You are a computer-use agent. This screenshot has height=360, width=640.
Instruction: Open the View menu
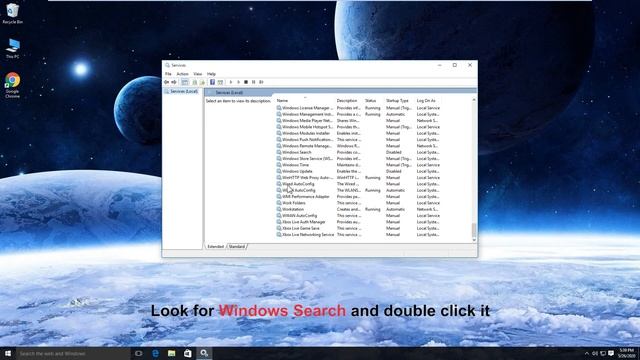(198, 74)
